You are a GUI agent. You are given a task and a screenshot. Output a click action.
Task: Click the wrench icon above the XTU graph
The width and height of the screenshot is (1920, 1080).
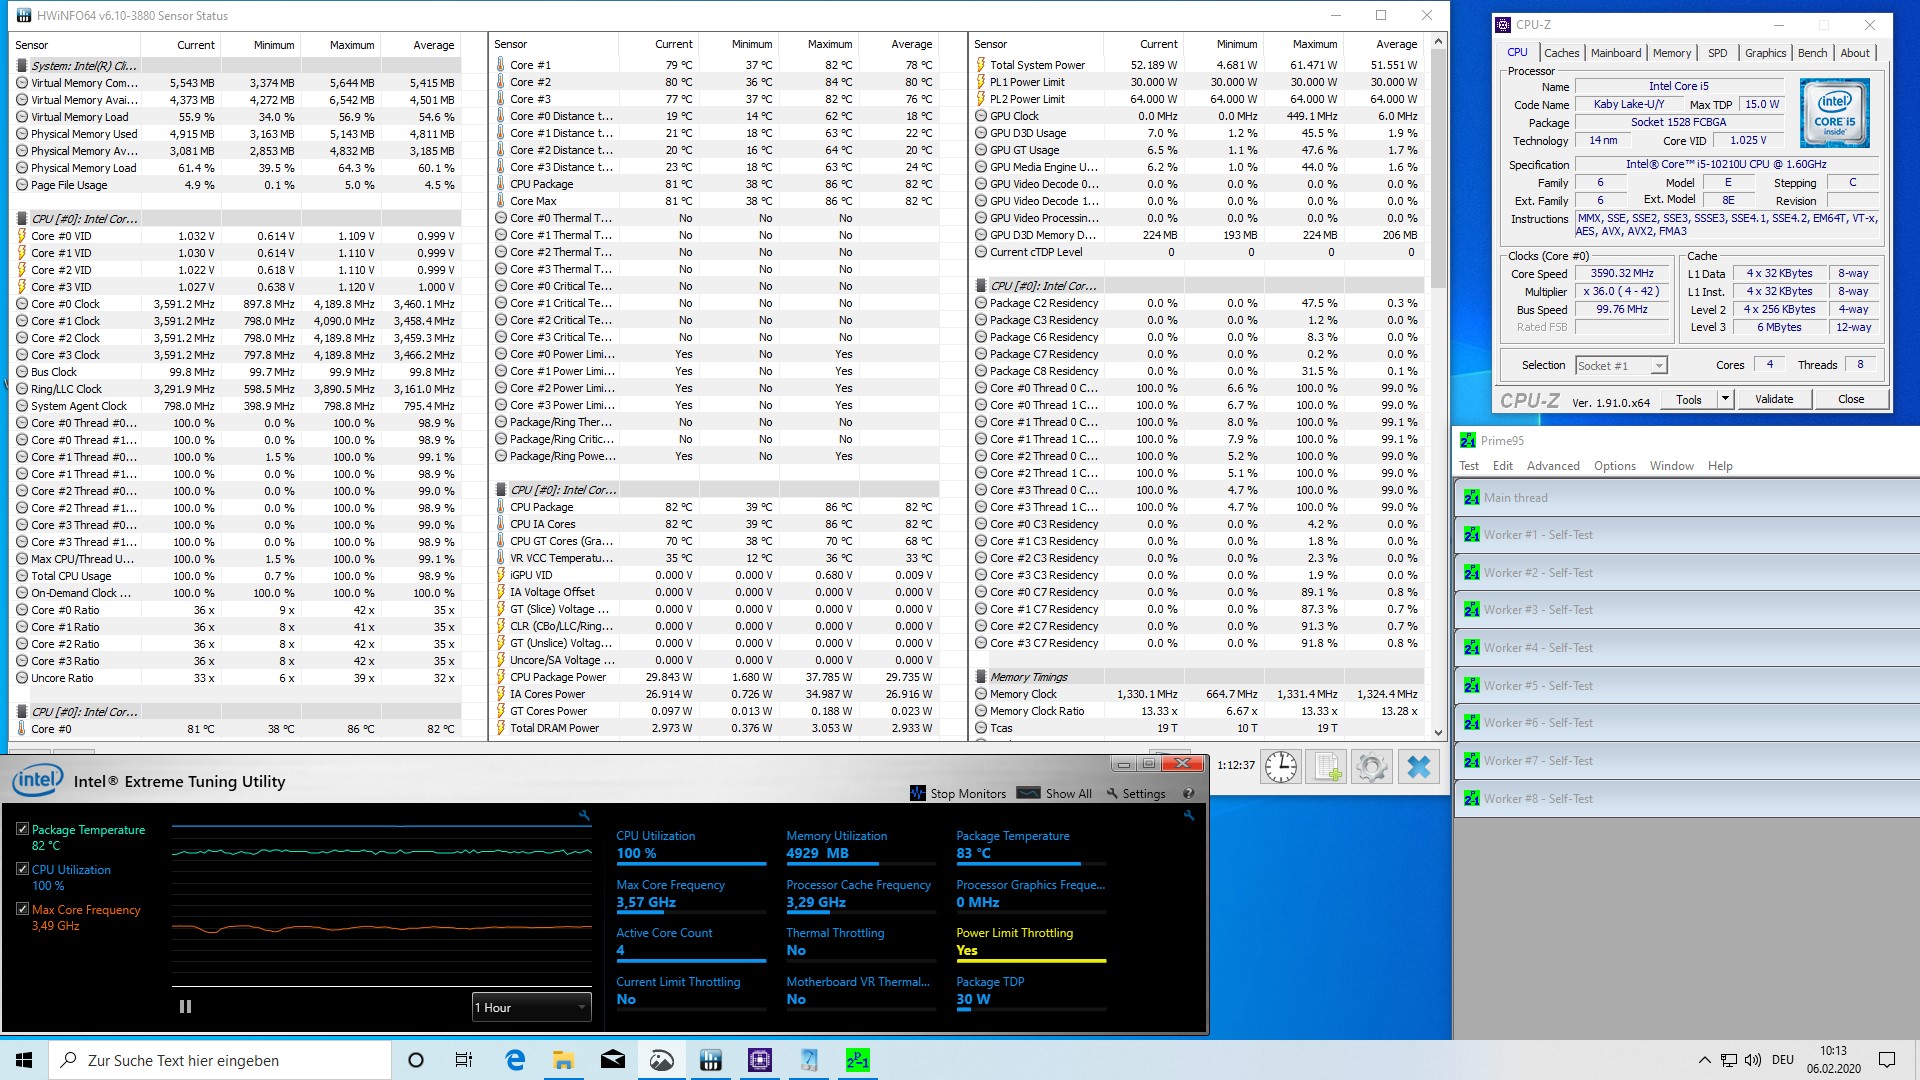tap(584, 816)
